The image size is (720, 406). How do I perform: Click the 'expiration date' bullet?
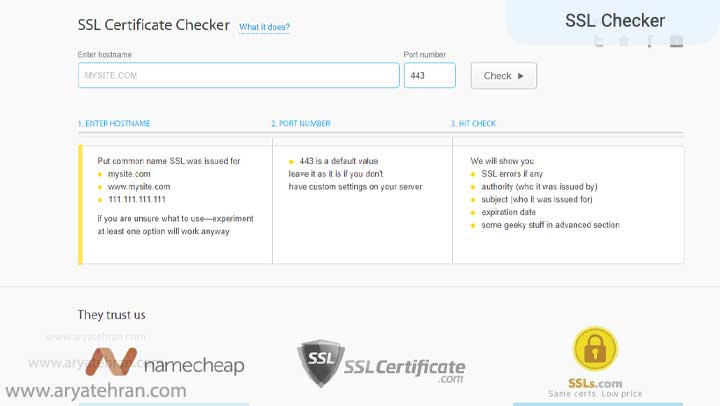508,212
